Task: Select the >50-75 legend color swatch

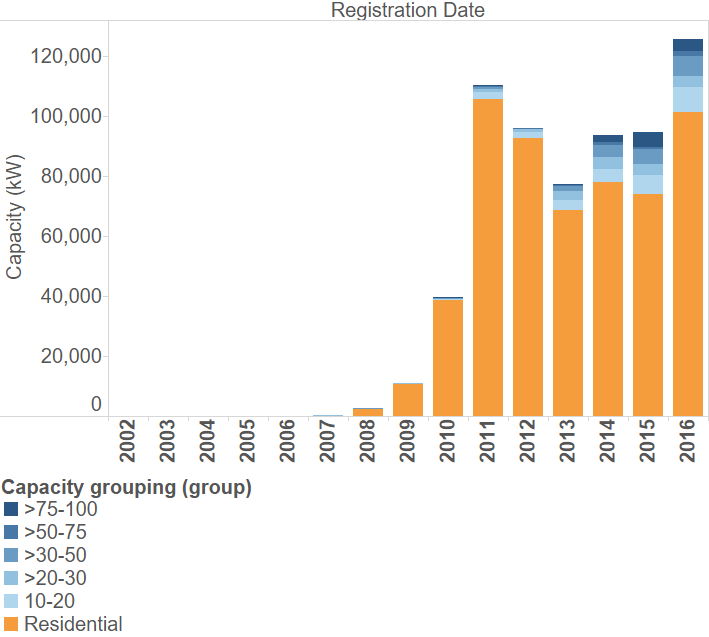Action: click(x=11, y=532)
